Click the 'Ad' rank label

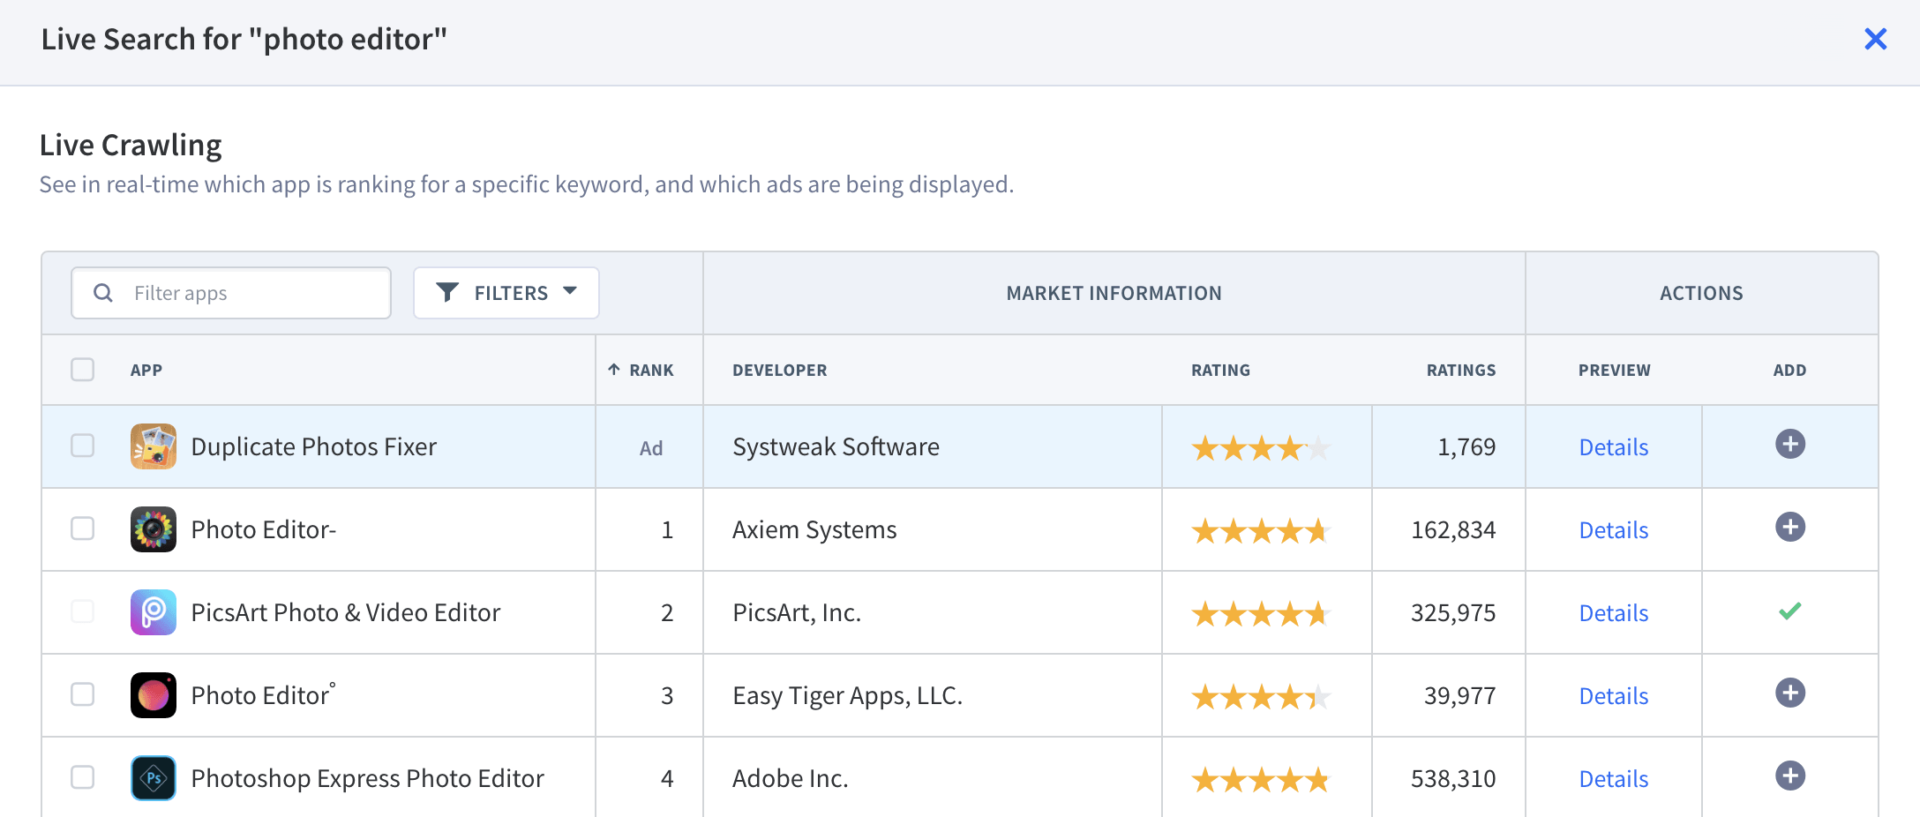pos(651,448)
